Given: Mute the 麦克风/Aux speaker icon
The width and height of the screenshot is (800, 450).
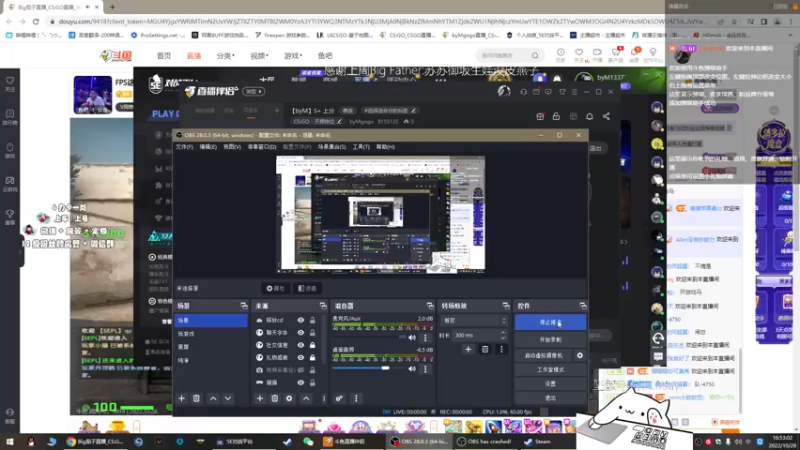Looking at the screenshot, I should [412, 337].
